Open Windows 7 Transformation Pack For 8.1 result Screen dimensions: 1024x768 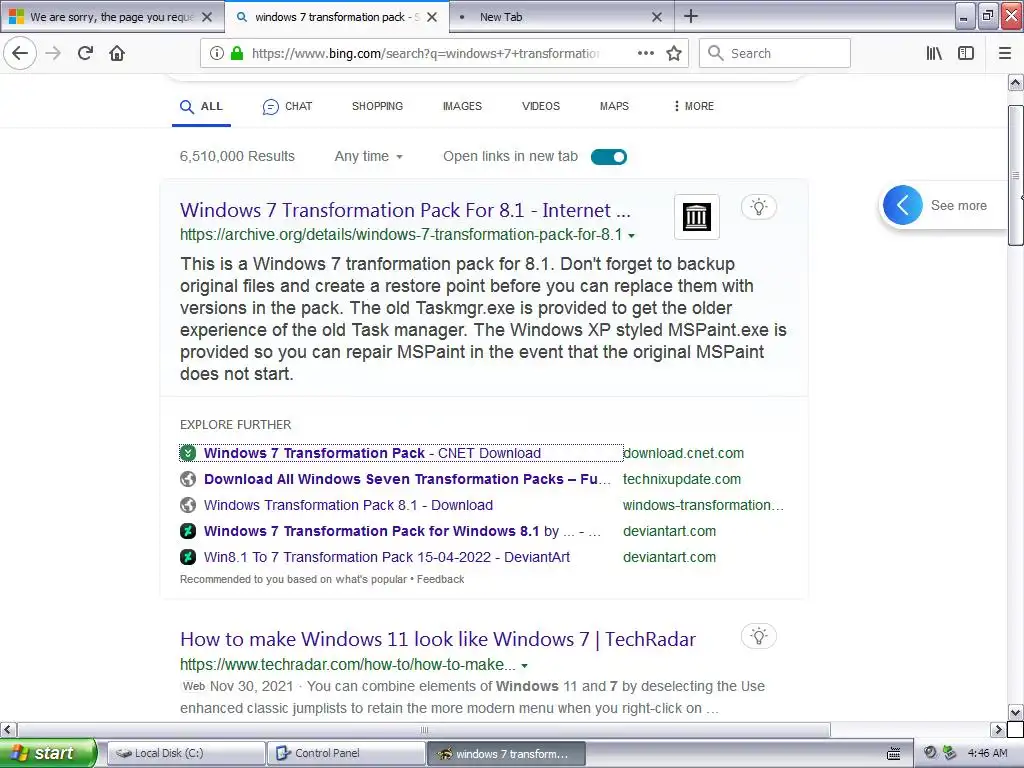point(405,210)
